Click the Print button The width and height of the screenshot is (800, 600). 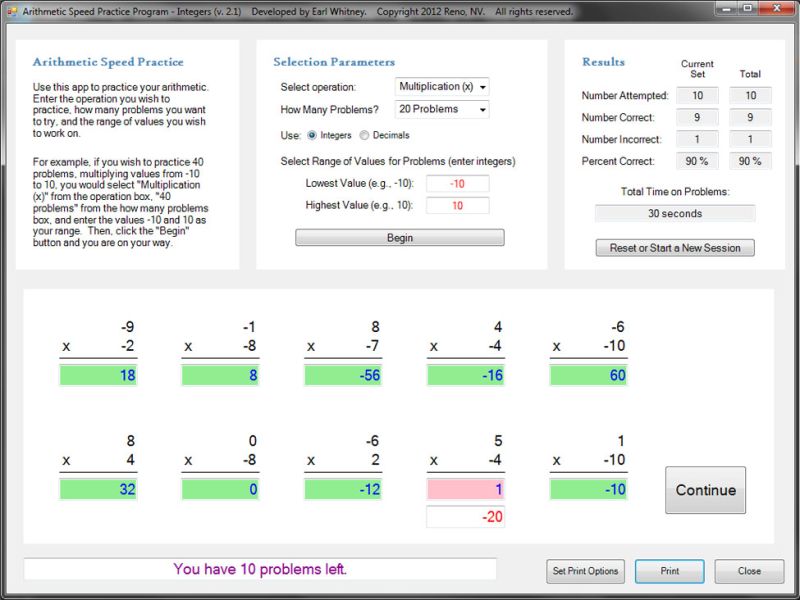coord(670,571)
